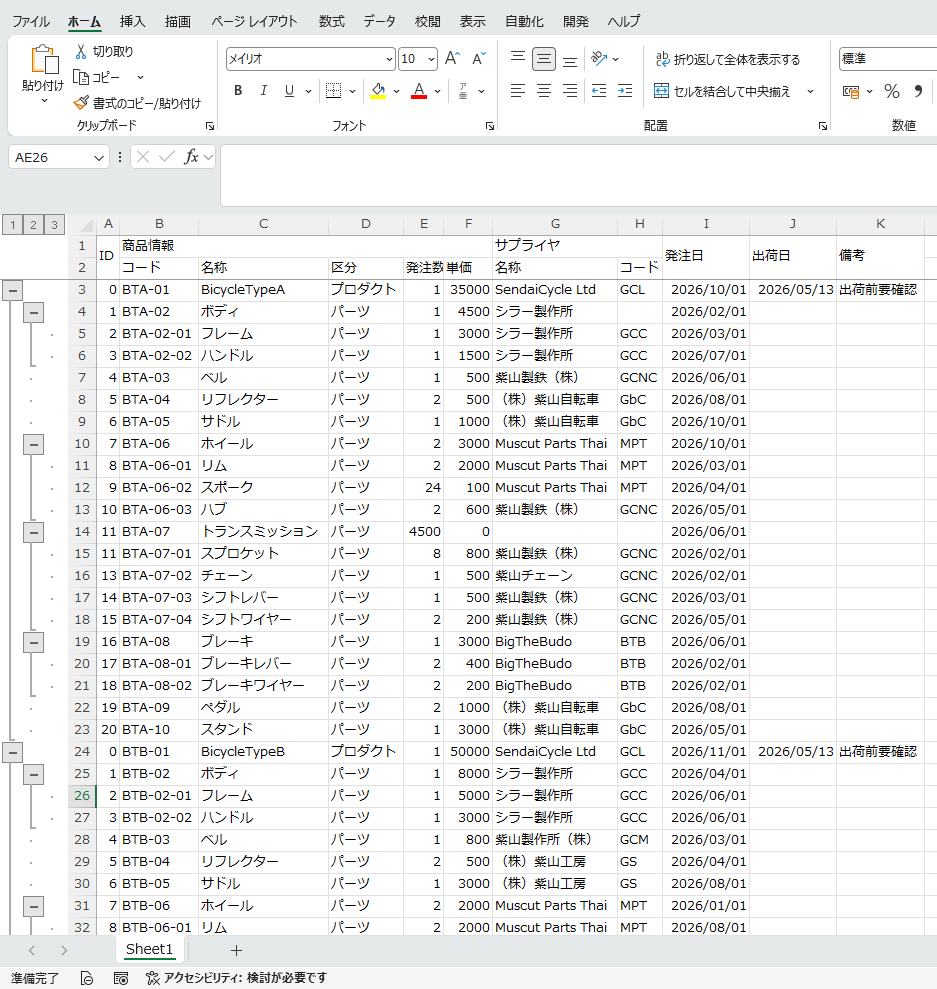The width and height of the screenshot is (937, 989).
Task: Click セルを結合して中央揃え merge button
Action: pyautogui.click(x=722, y=91)
